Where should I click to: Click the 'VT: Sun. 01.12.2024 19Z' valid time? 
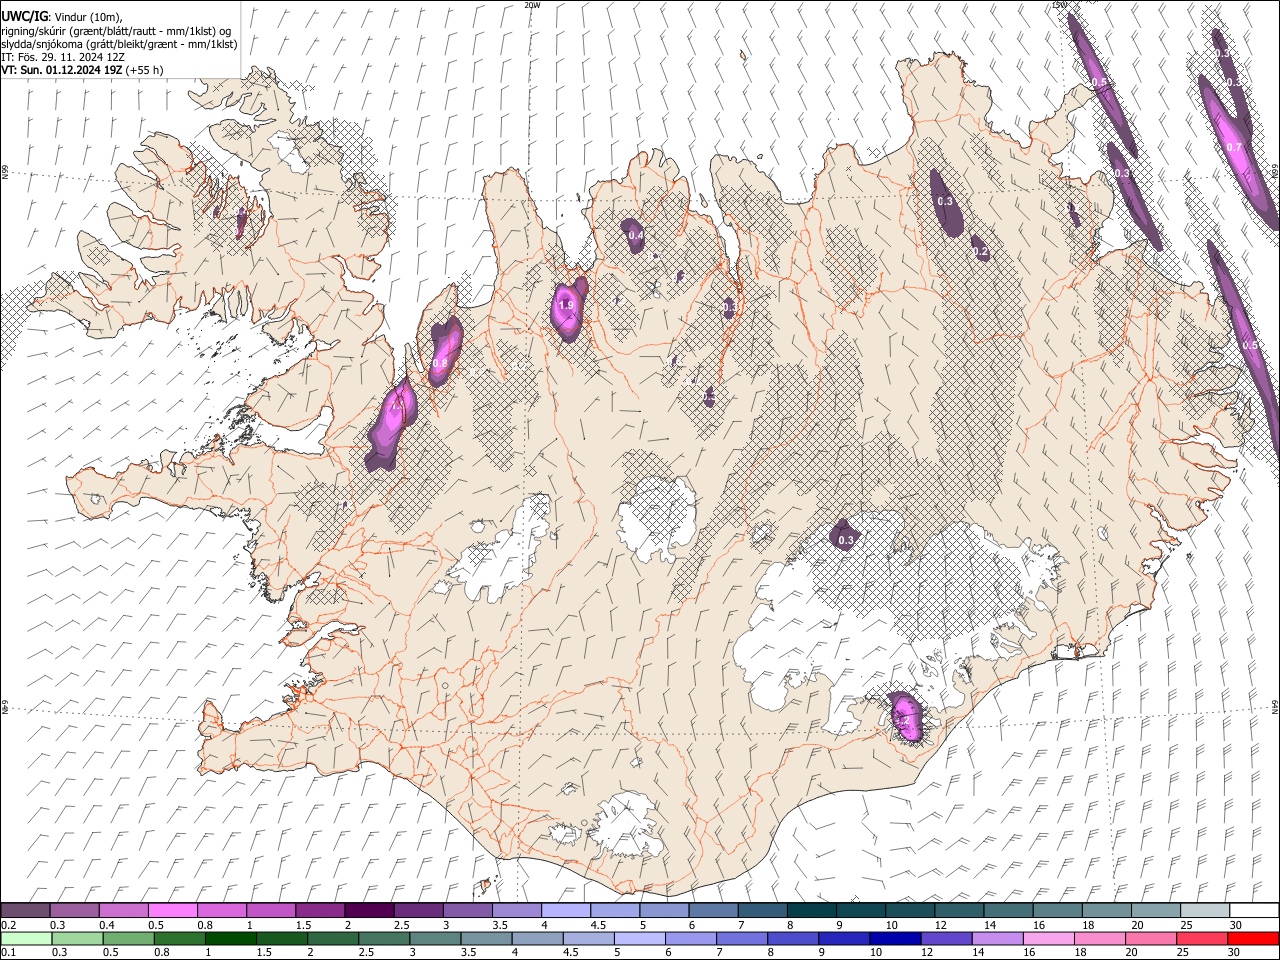tap(61, 70)
